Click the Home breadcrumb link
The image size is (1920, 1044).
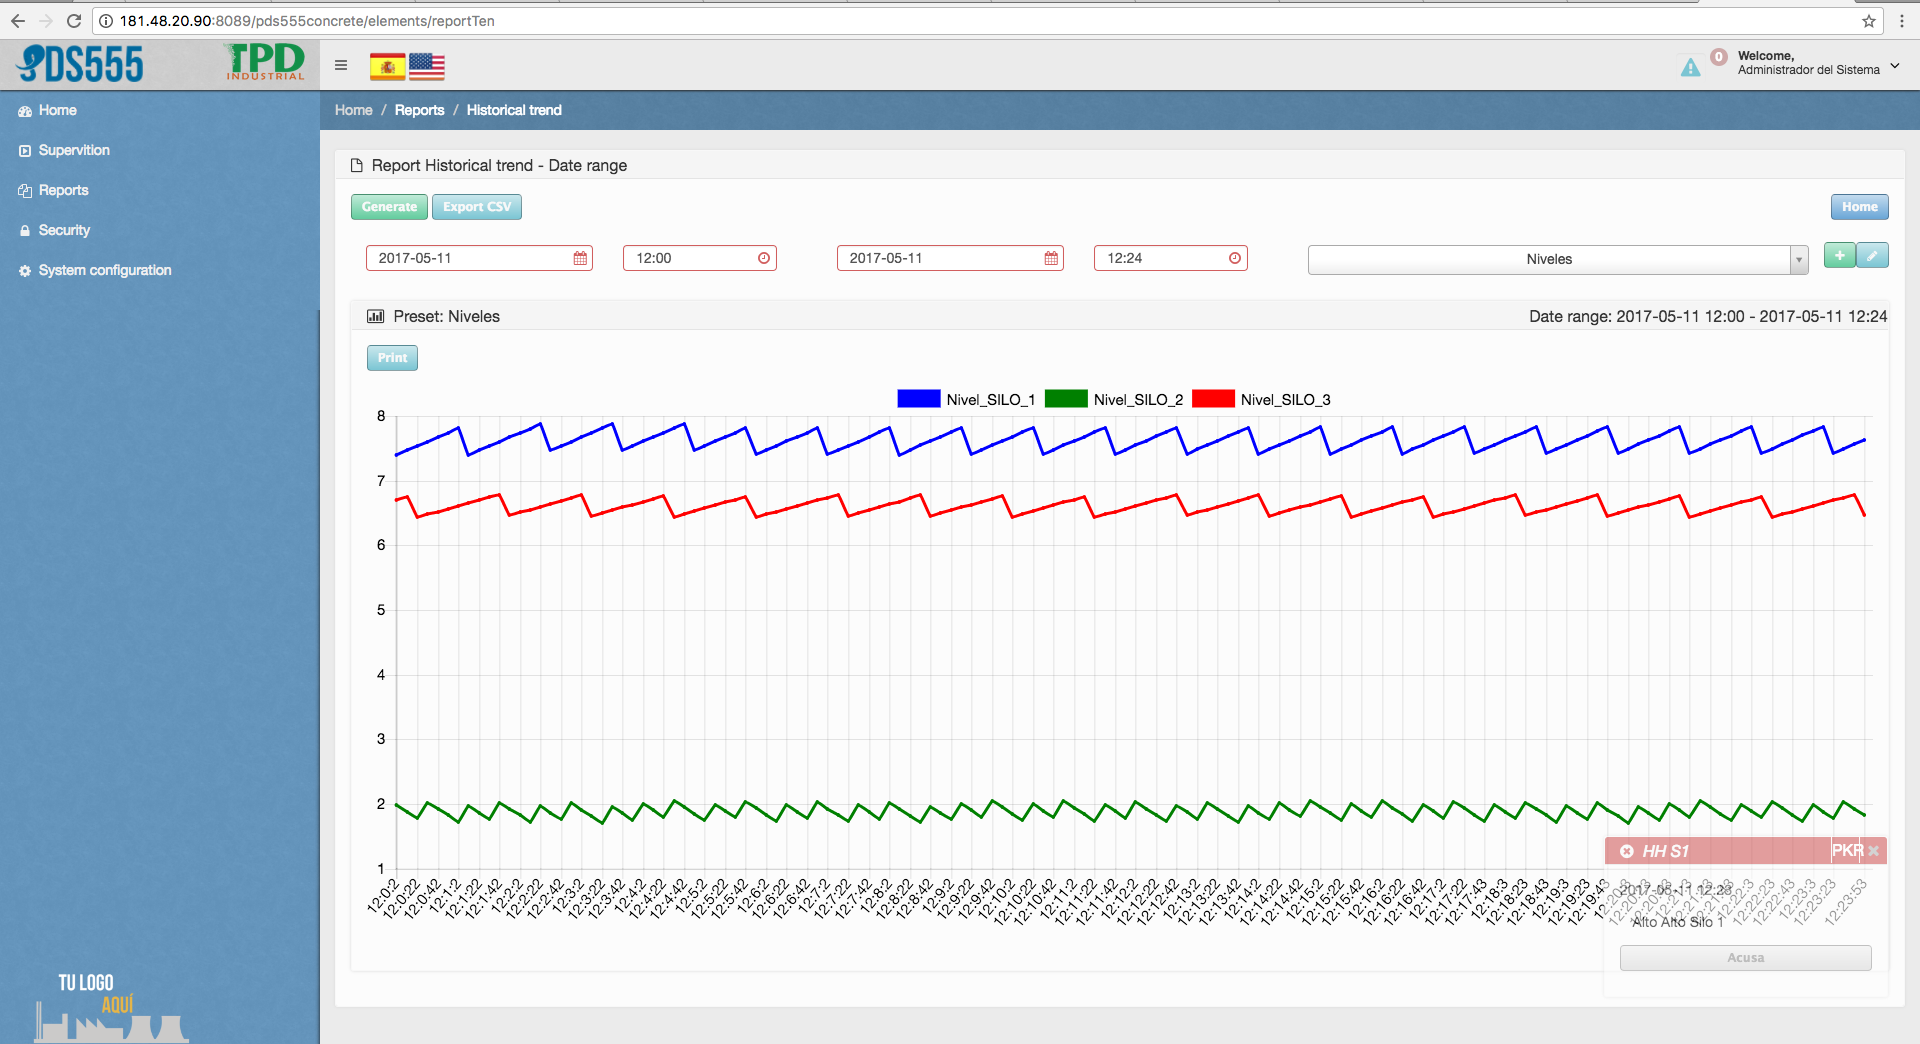tap(353, 110)
